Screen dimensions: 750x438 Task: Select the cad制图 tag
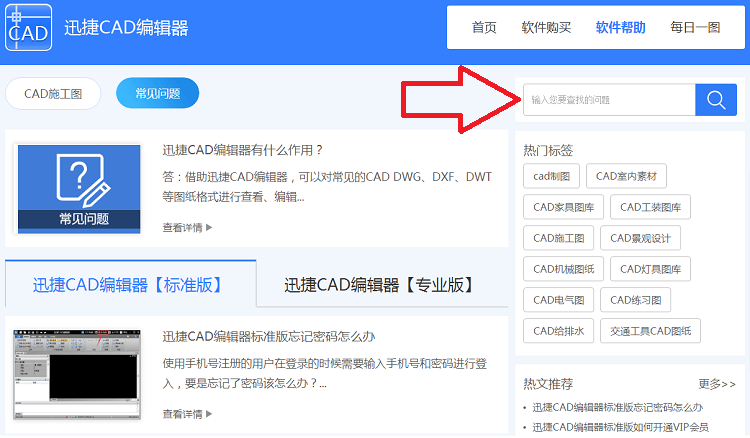point(551,176)
